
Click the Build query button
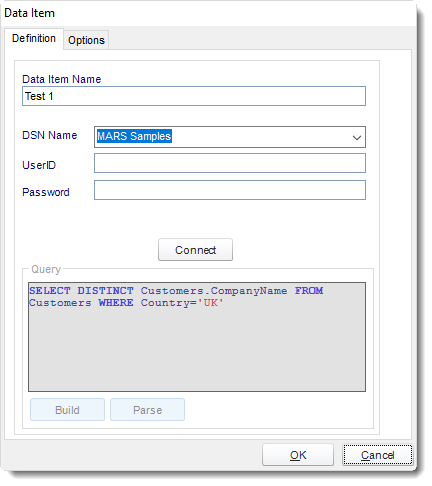click(67, 410)
